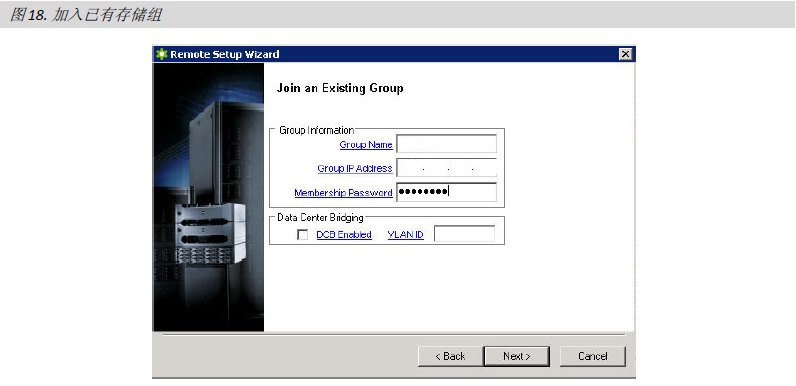Focus the VLAN ID input box

point(464,234)
